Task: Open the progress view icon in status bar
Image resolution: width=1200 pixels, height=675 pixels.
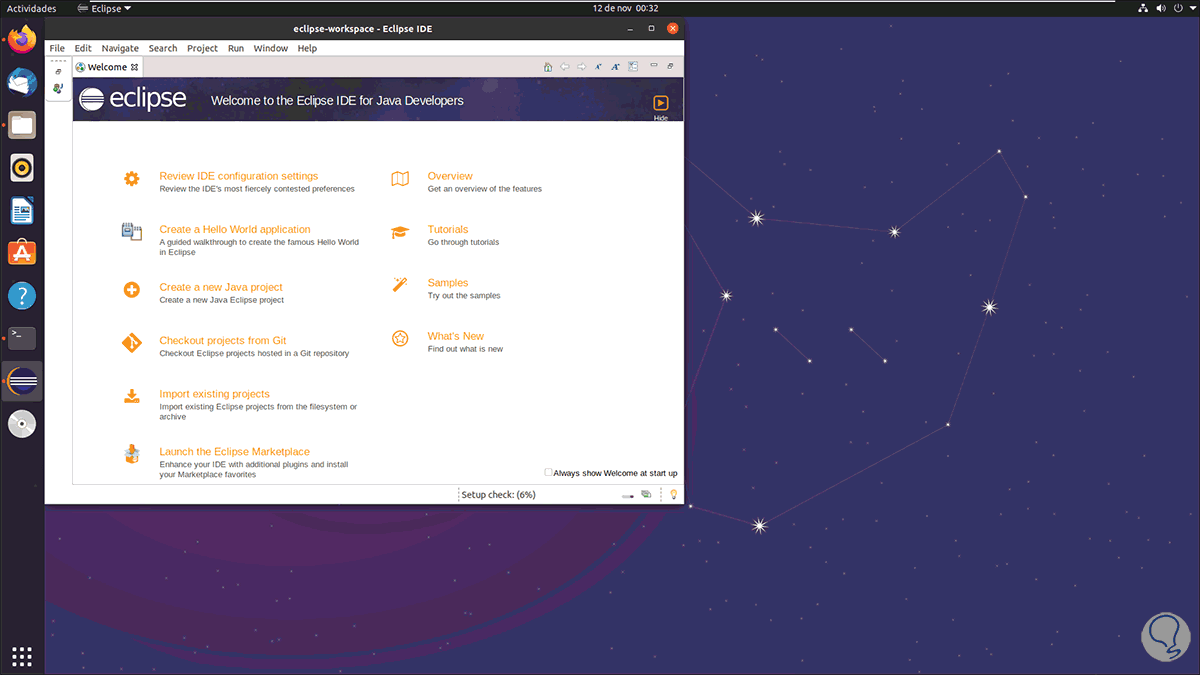Action: pyautogui.click(x=646, y=494)
